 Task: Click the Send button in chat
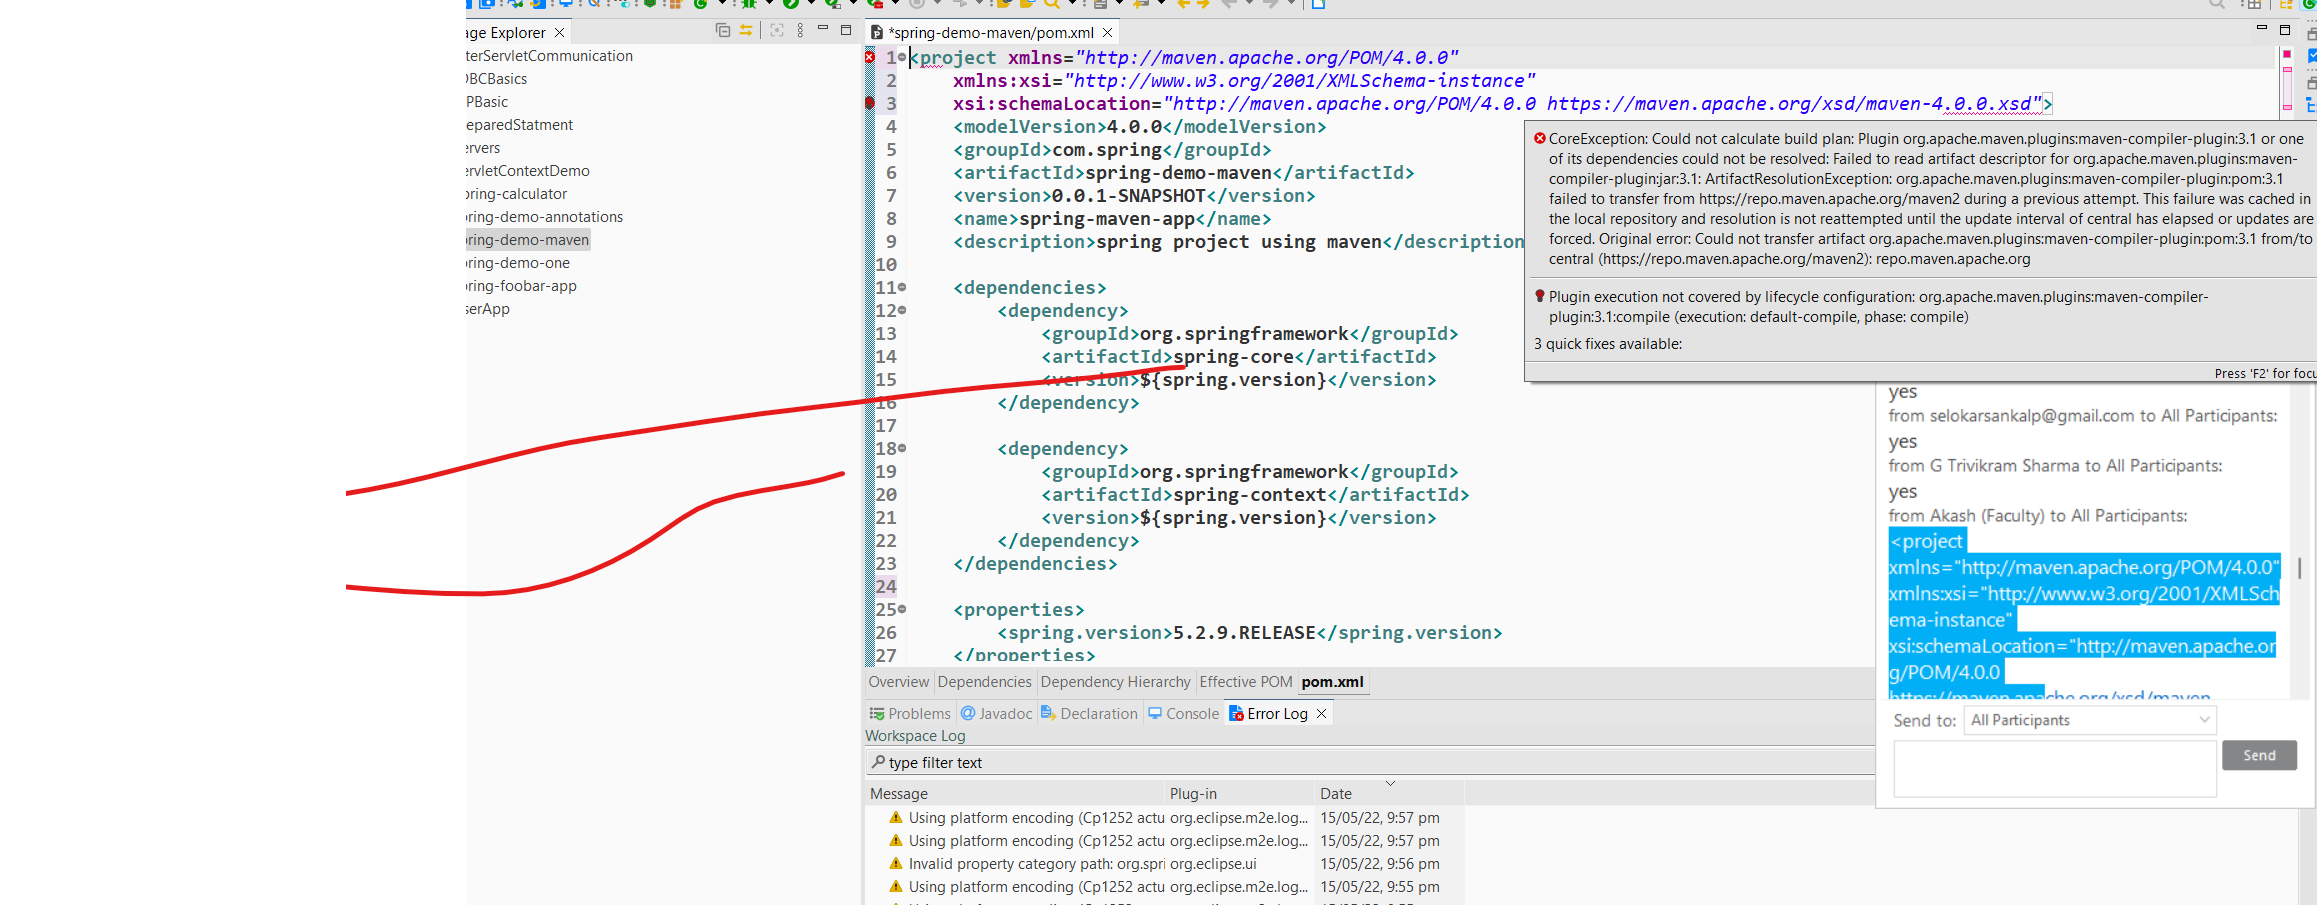[2259, 756]
